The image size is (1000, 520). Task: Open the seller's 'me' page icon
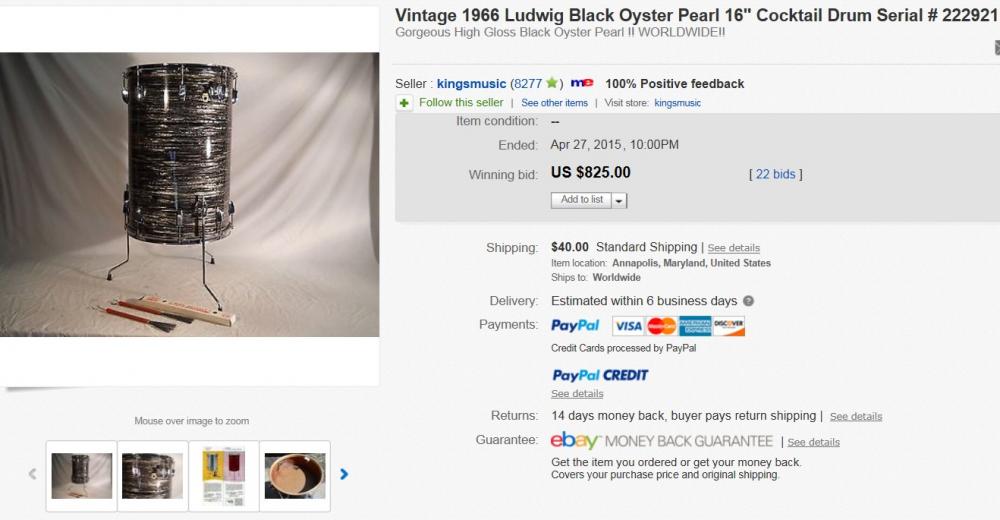582,83
